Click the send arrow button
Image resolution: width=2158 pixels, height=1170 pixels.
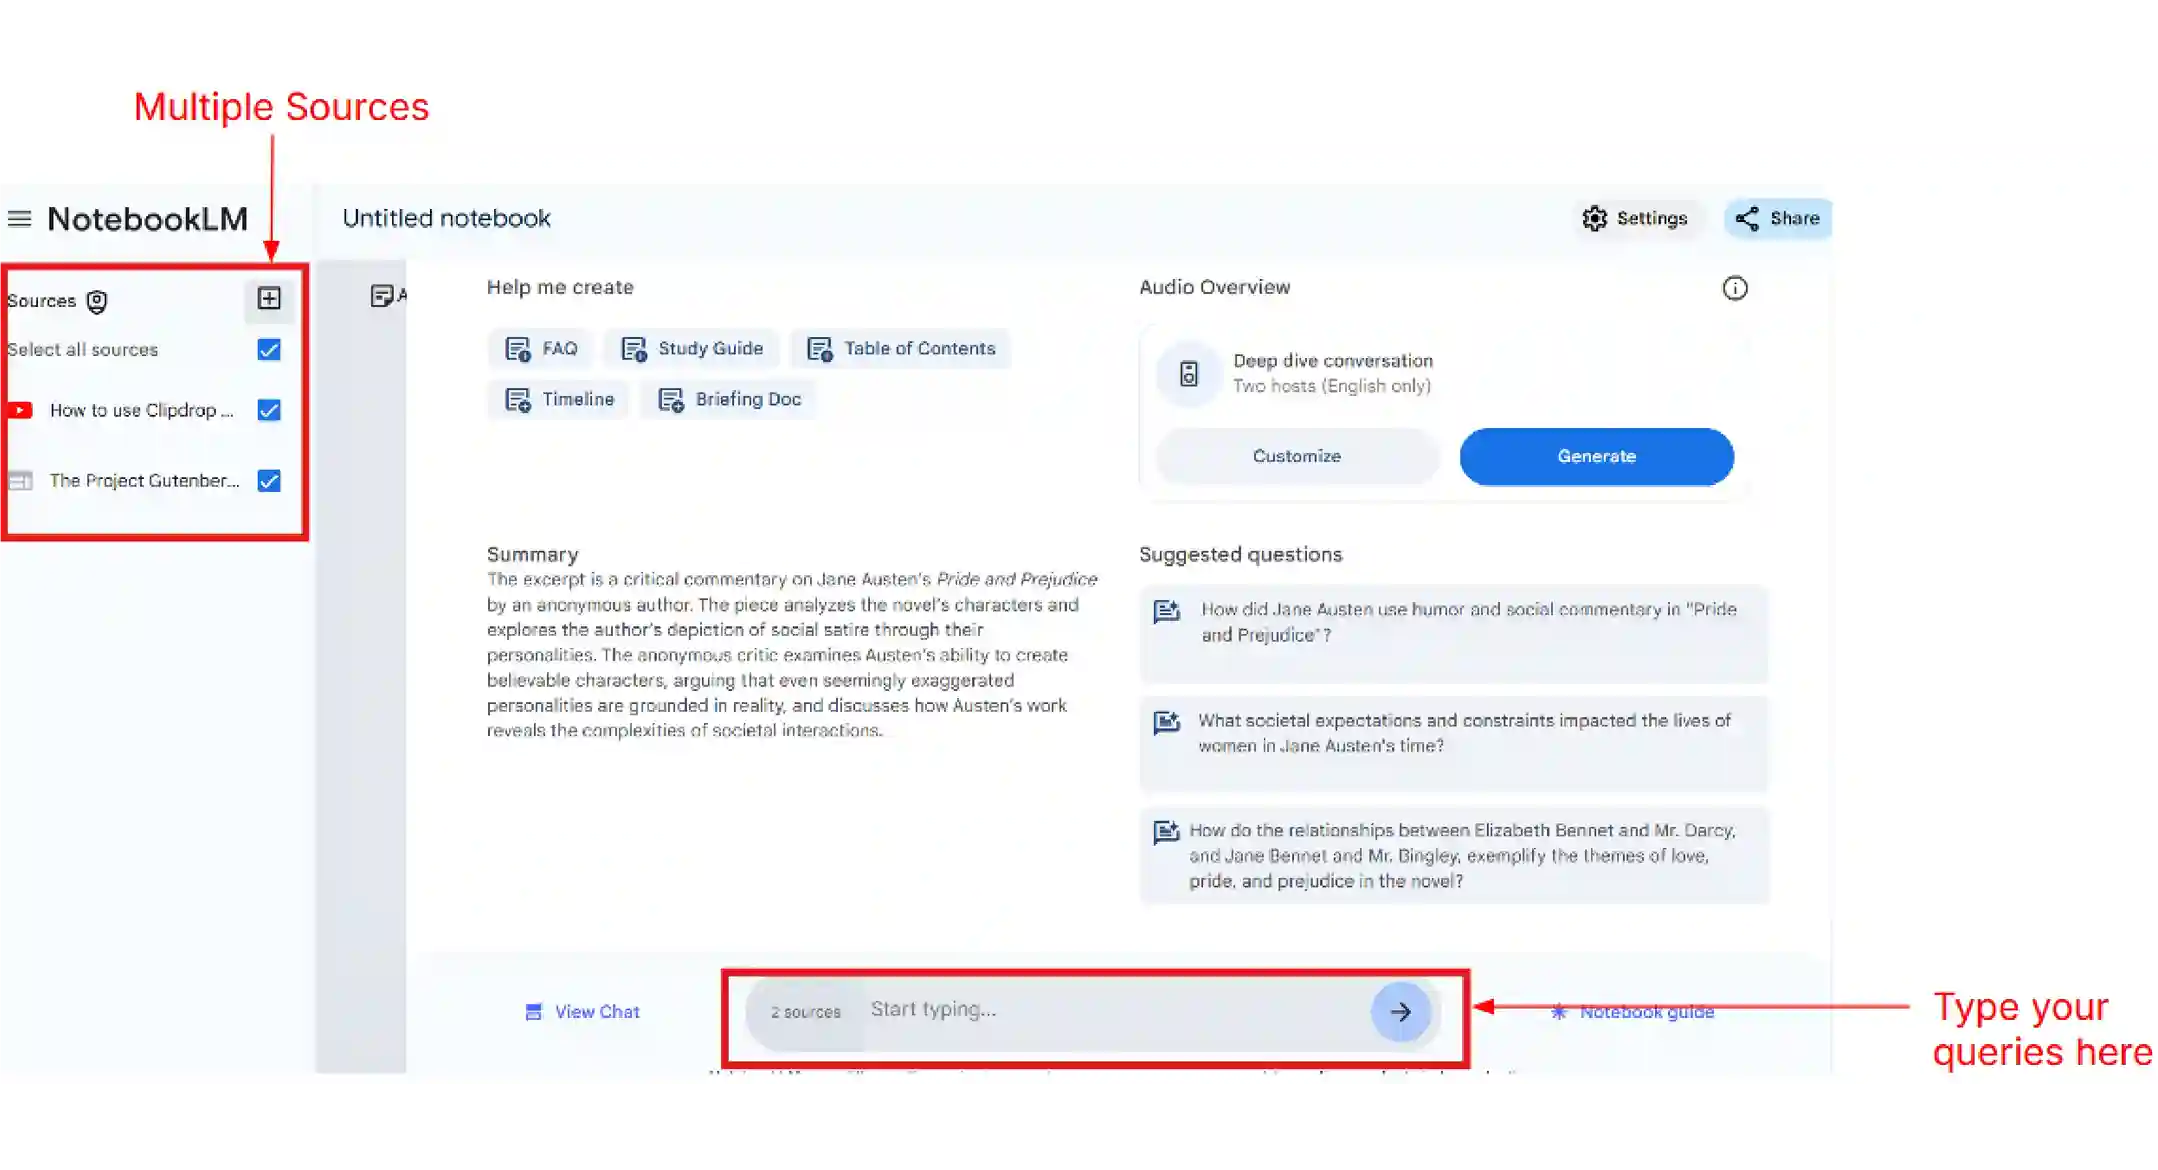(x=1401, y=1012)
